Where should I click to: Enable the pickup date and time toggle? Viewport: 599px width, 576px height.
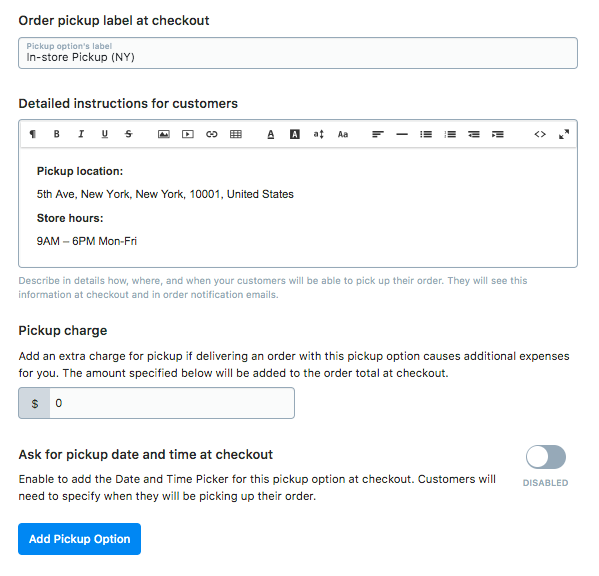coord(546,457)
